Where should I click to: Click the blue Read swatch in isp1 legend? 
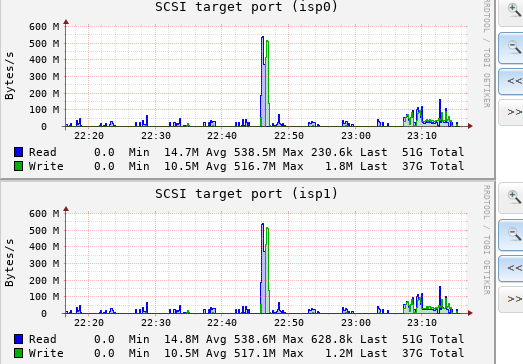(19, 339)
